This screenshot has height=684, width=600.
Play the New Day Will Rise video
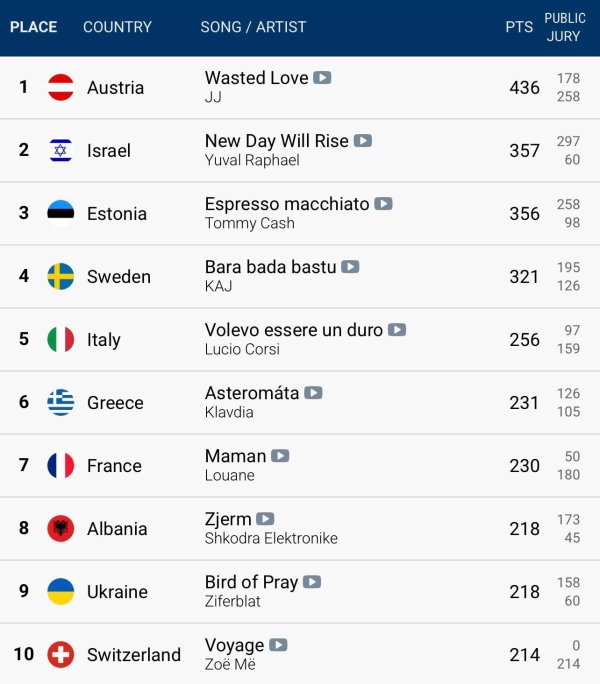(363, 140)
